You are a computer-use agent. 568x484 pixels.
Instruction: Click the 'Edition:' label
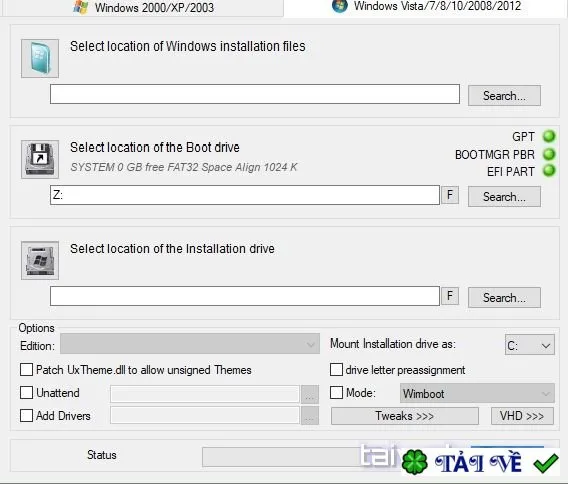37,346
